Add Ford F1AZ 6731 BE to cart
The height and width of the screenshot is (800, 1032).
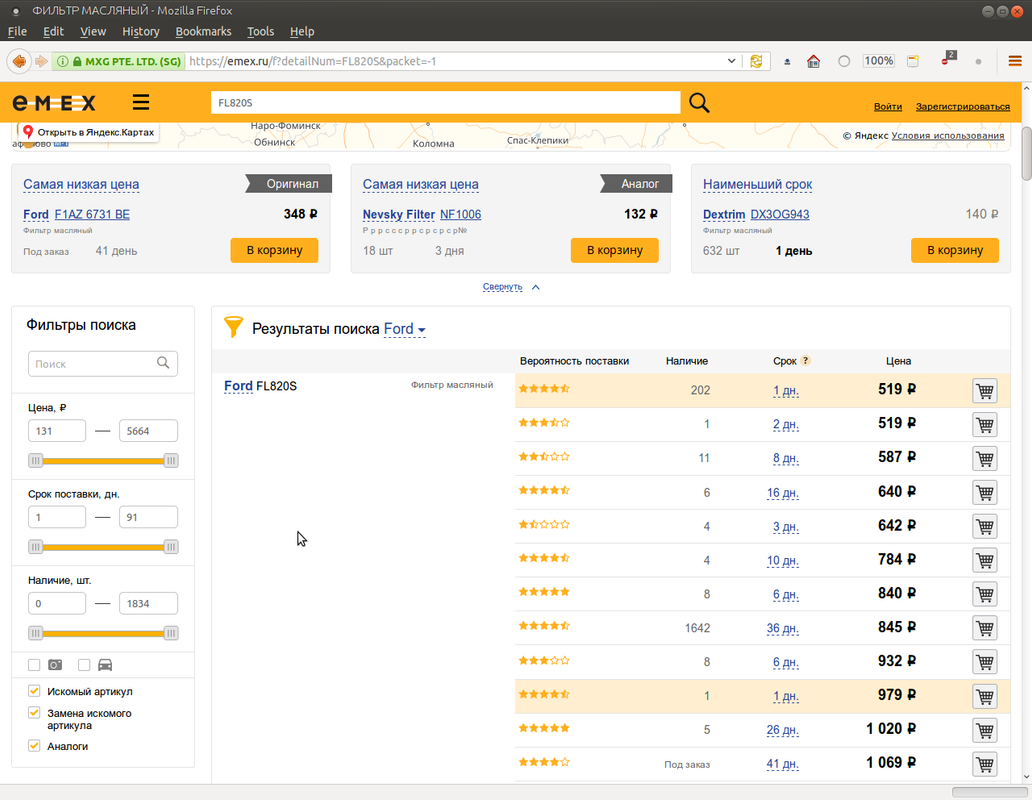[x=274, y=250]
